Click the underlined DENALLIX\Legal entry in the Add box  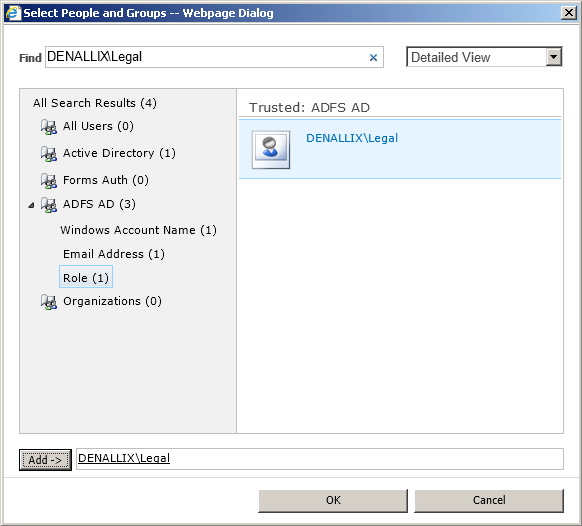coord(124,458)
